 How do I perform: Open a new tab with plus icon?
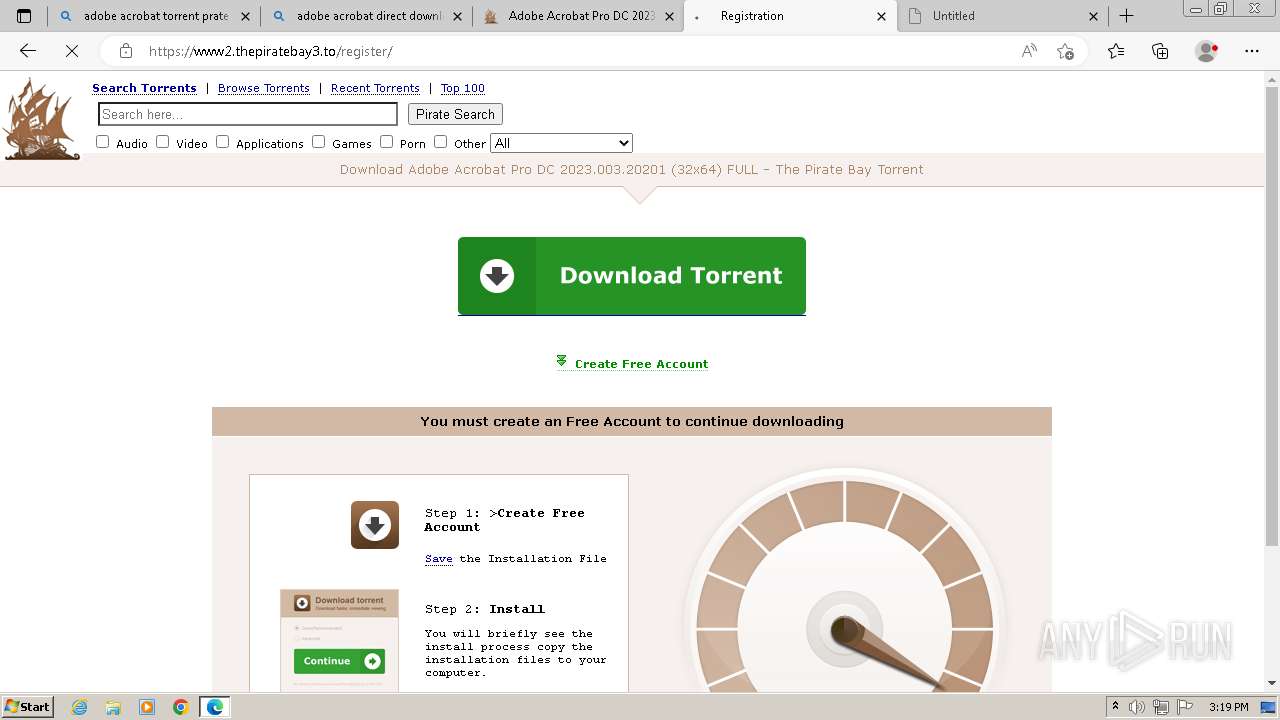point(1126,16)
